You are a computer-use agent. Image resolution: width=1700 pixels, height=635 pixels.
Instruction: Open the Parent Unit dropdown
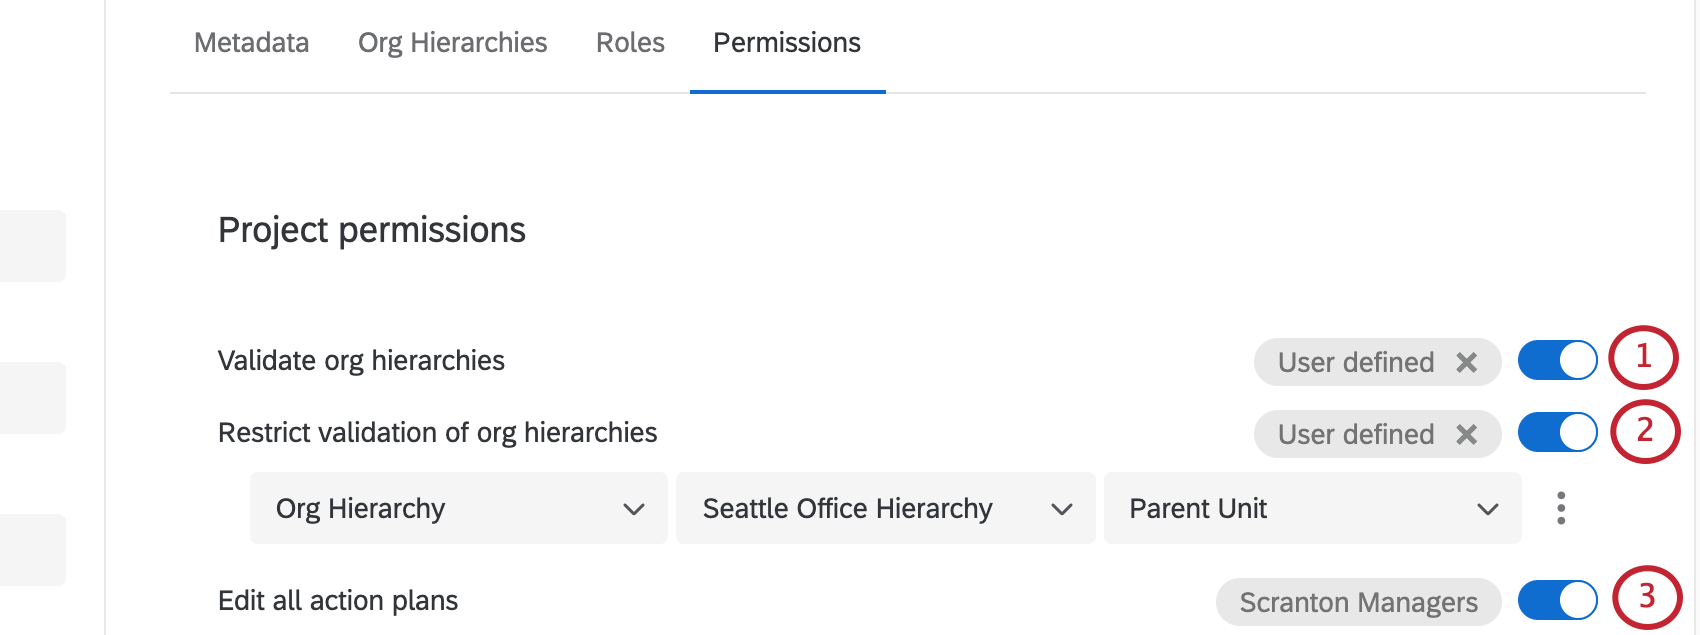1311,508
